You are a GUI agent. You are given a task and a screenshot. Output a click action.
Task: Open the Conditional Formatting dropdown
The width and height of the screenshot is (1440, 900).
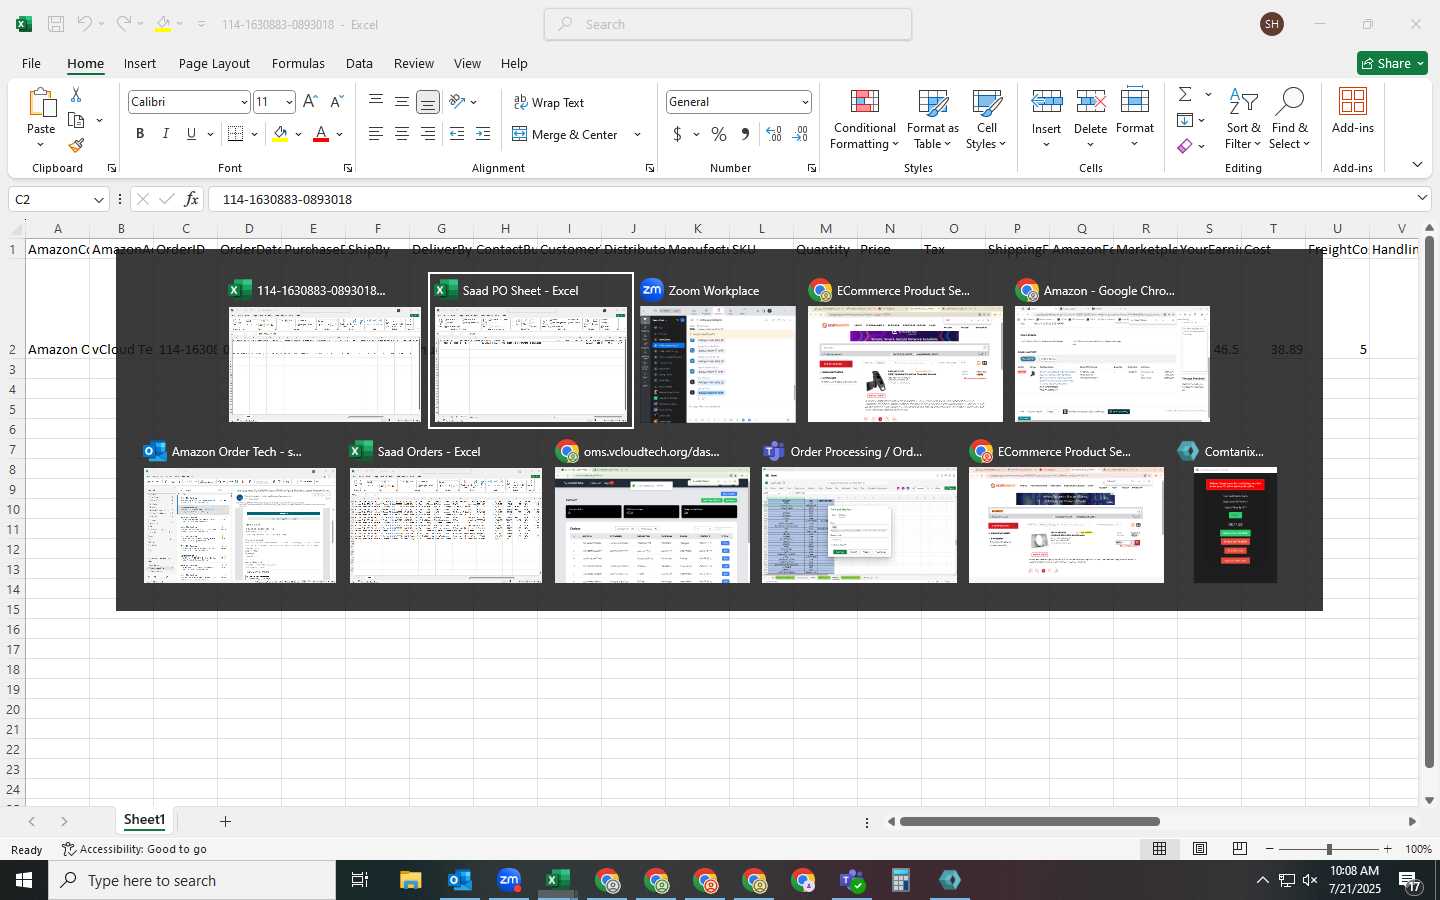pyautogui.click(x=865, y=119)
